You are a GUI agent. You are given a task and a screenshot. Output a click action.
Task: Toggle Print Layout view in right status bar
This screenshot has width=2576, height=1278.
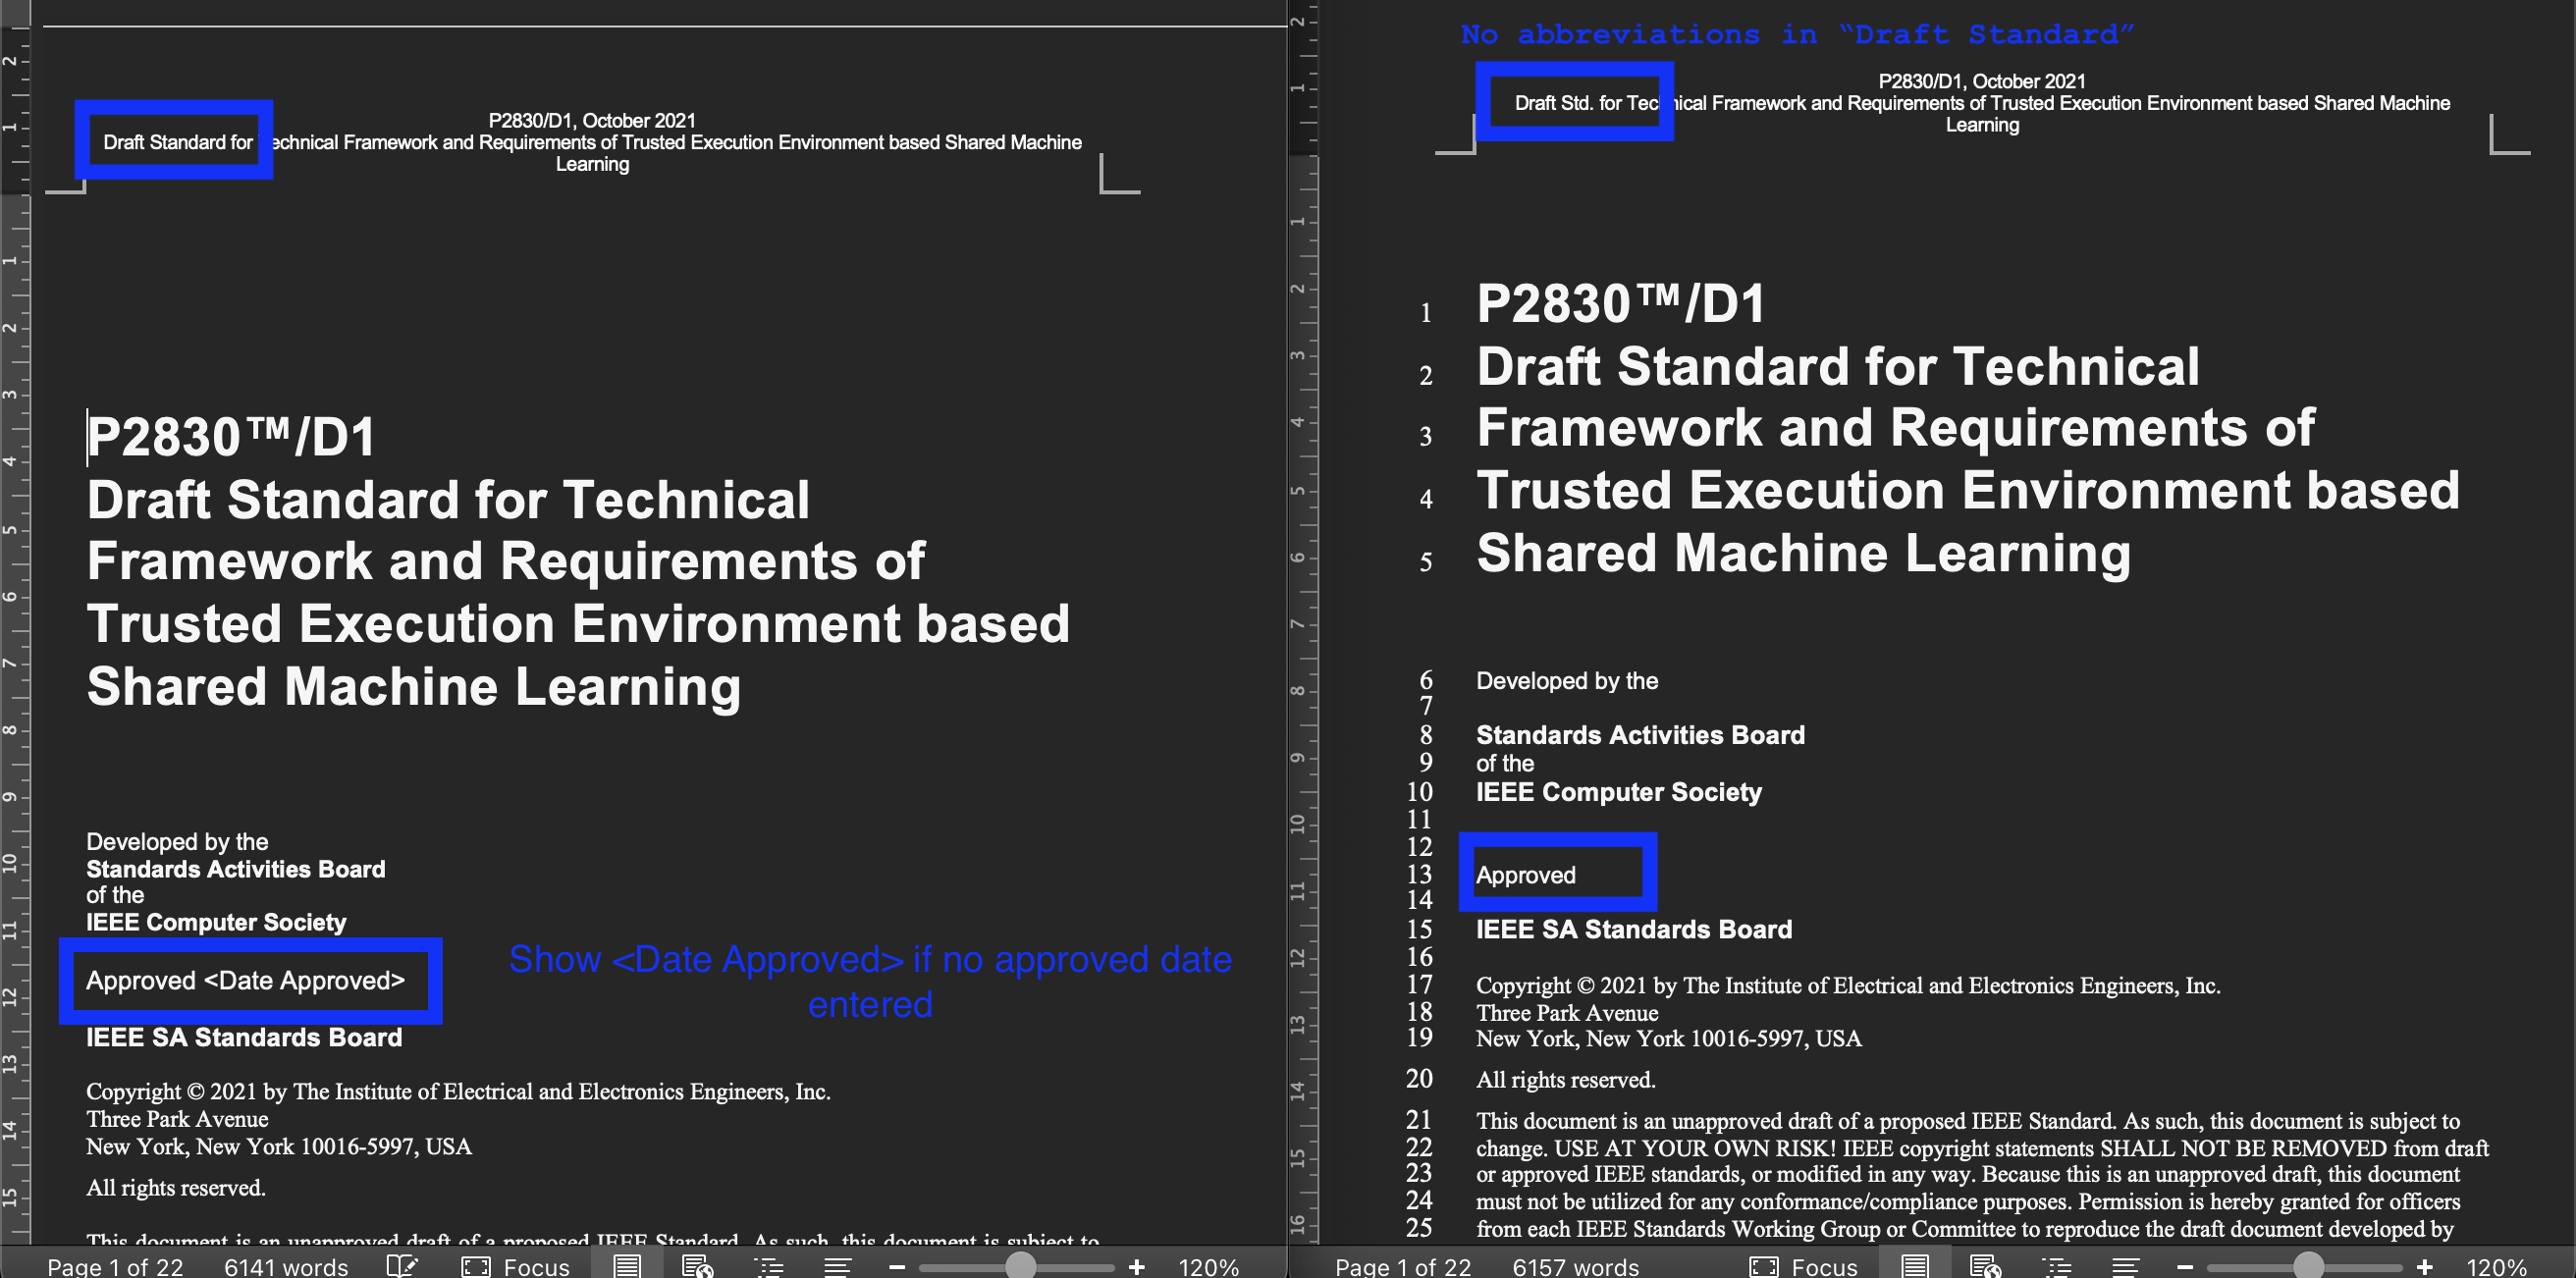tap(1915, 1264)
